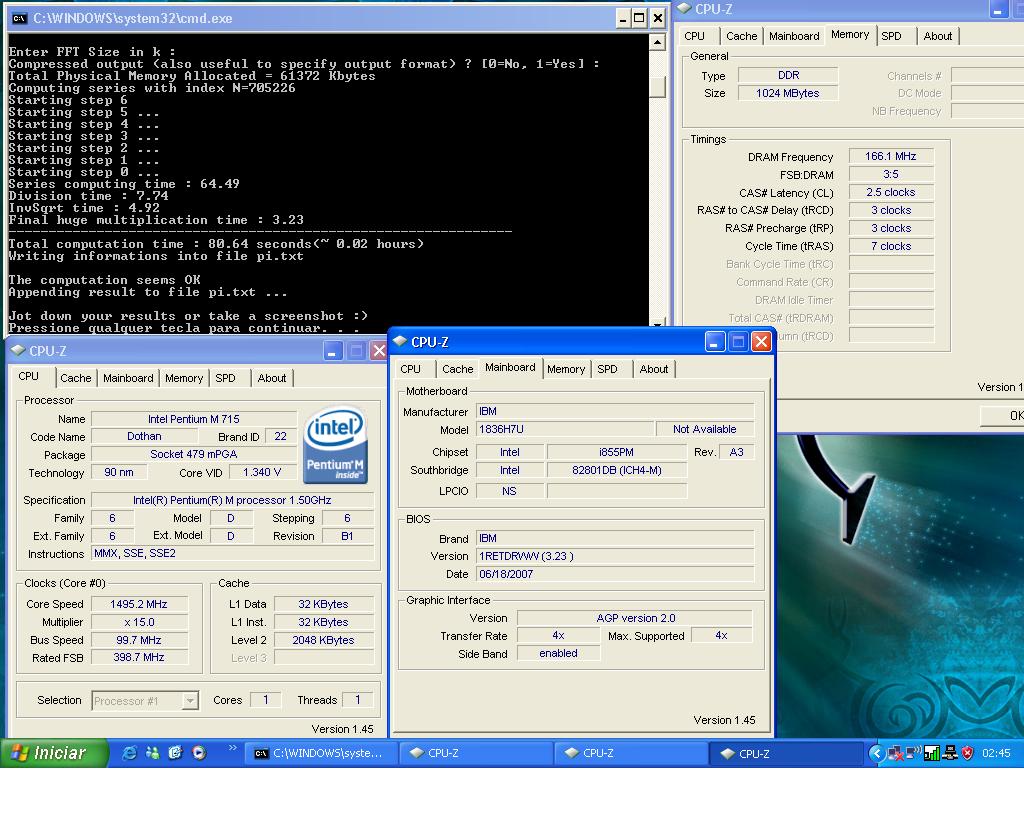Open Memory tab in Mainboard window
This screenshot has height=820, width=1024.
tap(566, 369)
